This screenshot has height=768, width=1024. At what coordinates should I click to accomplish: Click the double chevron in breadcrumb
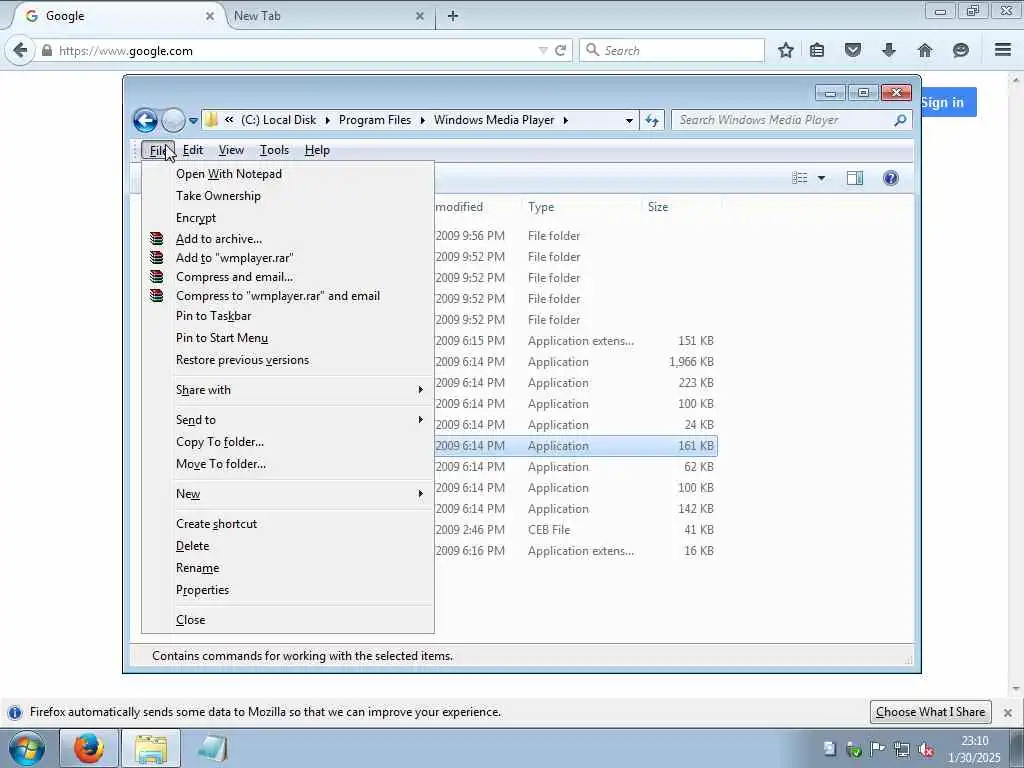229,120
